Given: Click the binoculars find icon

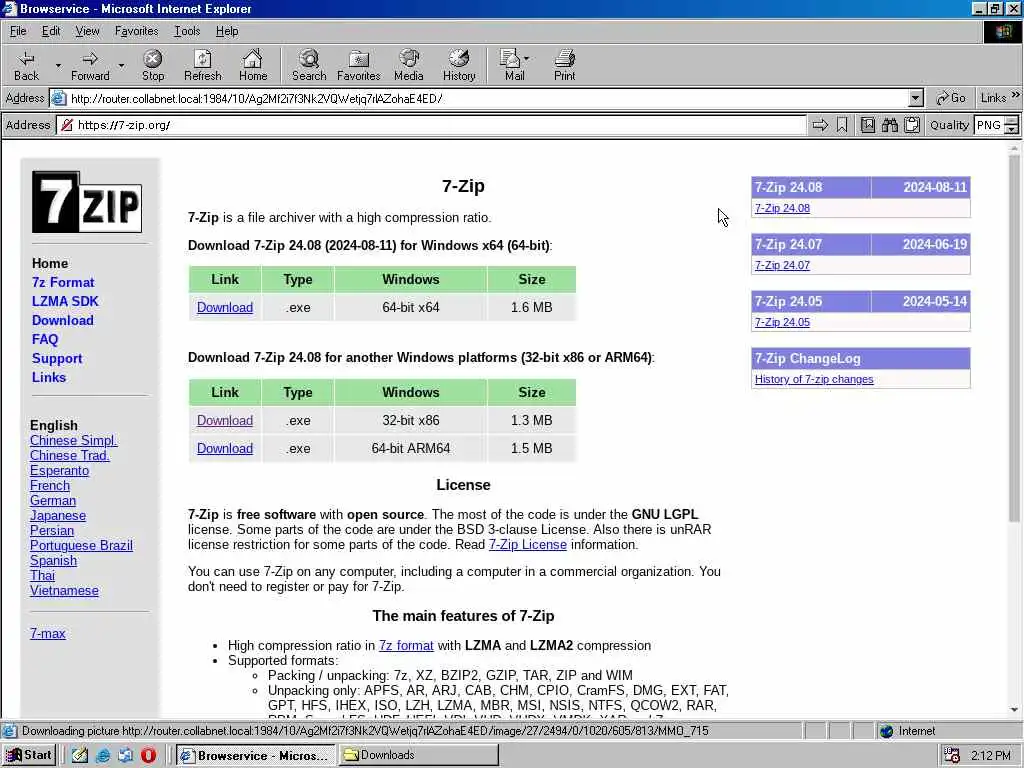Looking at the screenshot, I should tap(889, 125).
